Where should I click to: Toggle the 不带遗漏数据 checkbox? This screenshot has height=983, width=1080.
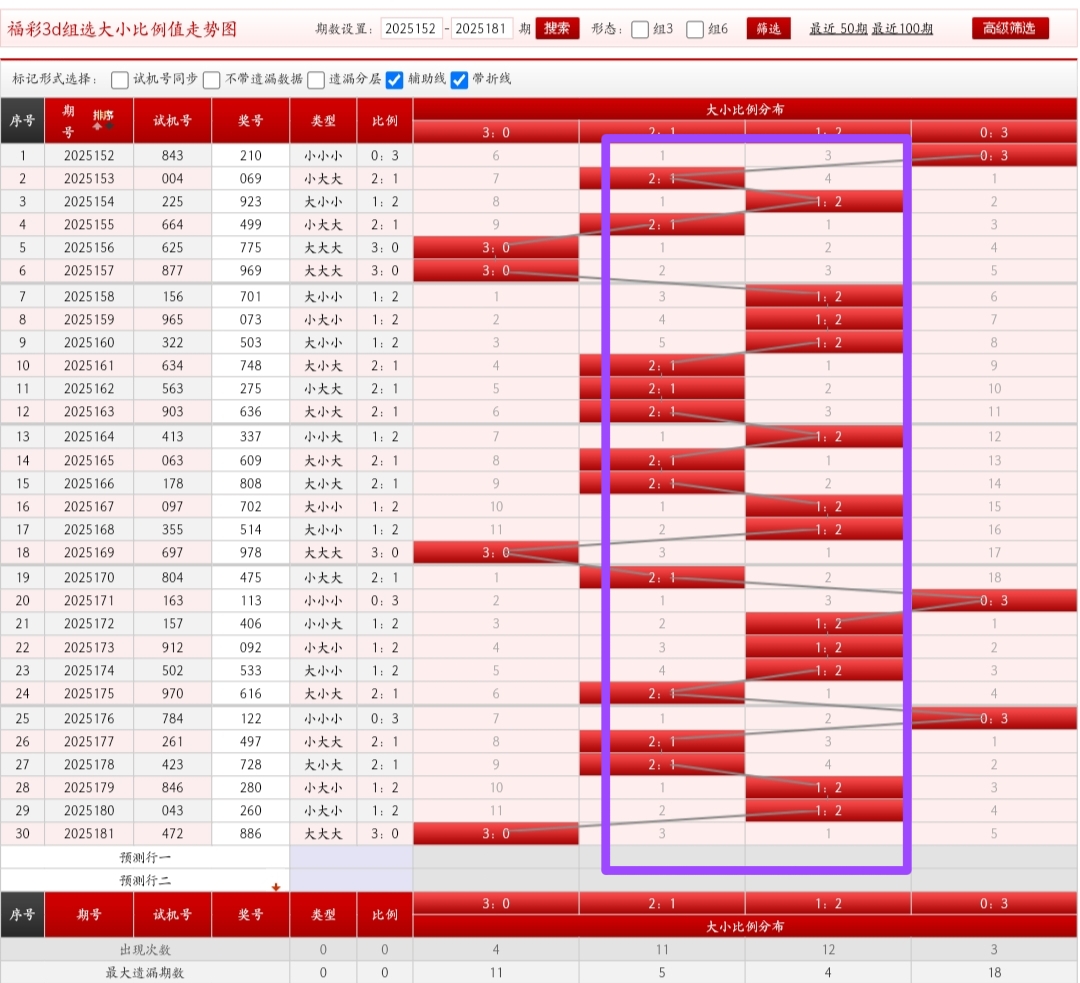(212, 80)
